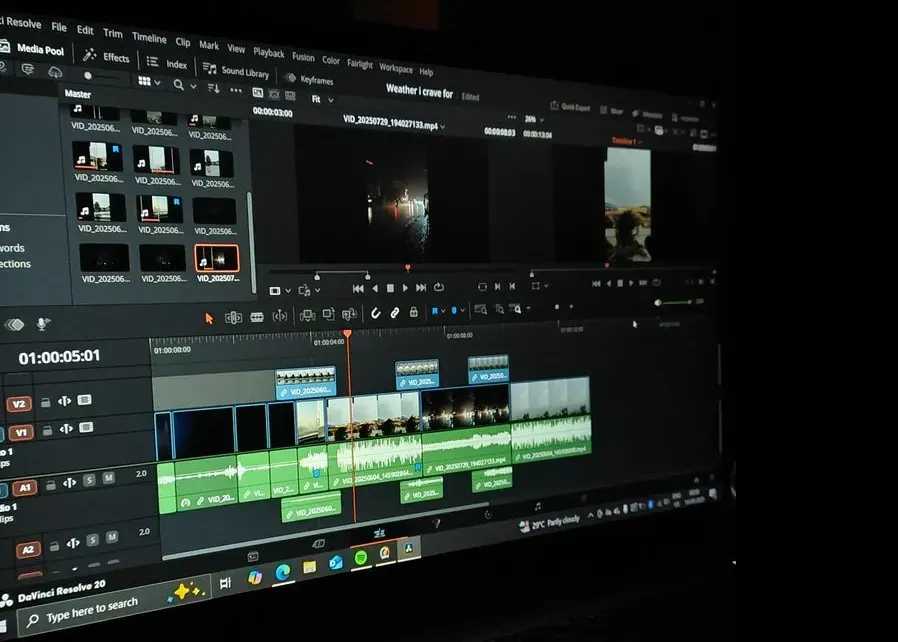Viewport: 898px width, 642px height.
Task: Toggle auto track selector on V2 track
Action: tap(64, 401)
